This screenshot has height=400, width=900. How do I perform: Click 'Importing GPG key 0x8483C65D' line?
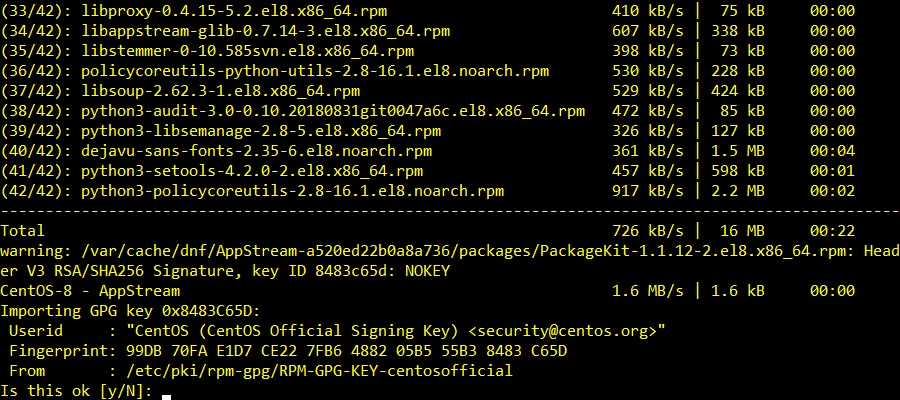(x=130, y=311)
